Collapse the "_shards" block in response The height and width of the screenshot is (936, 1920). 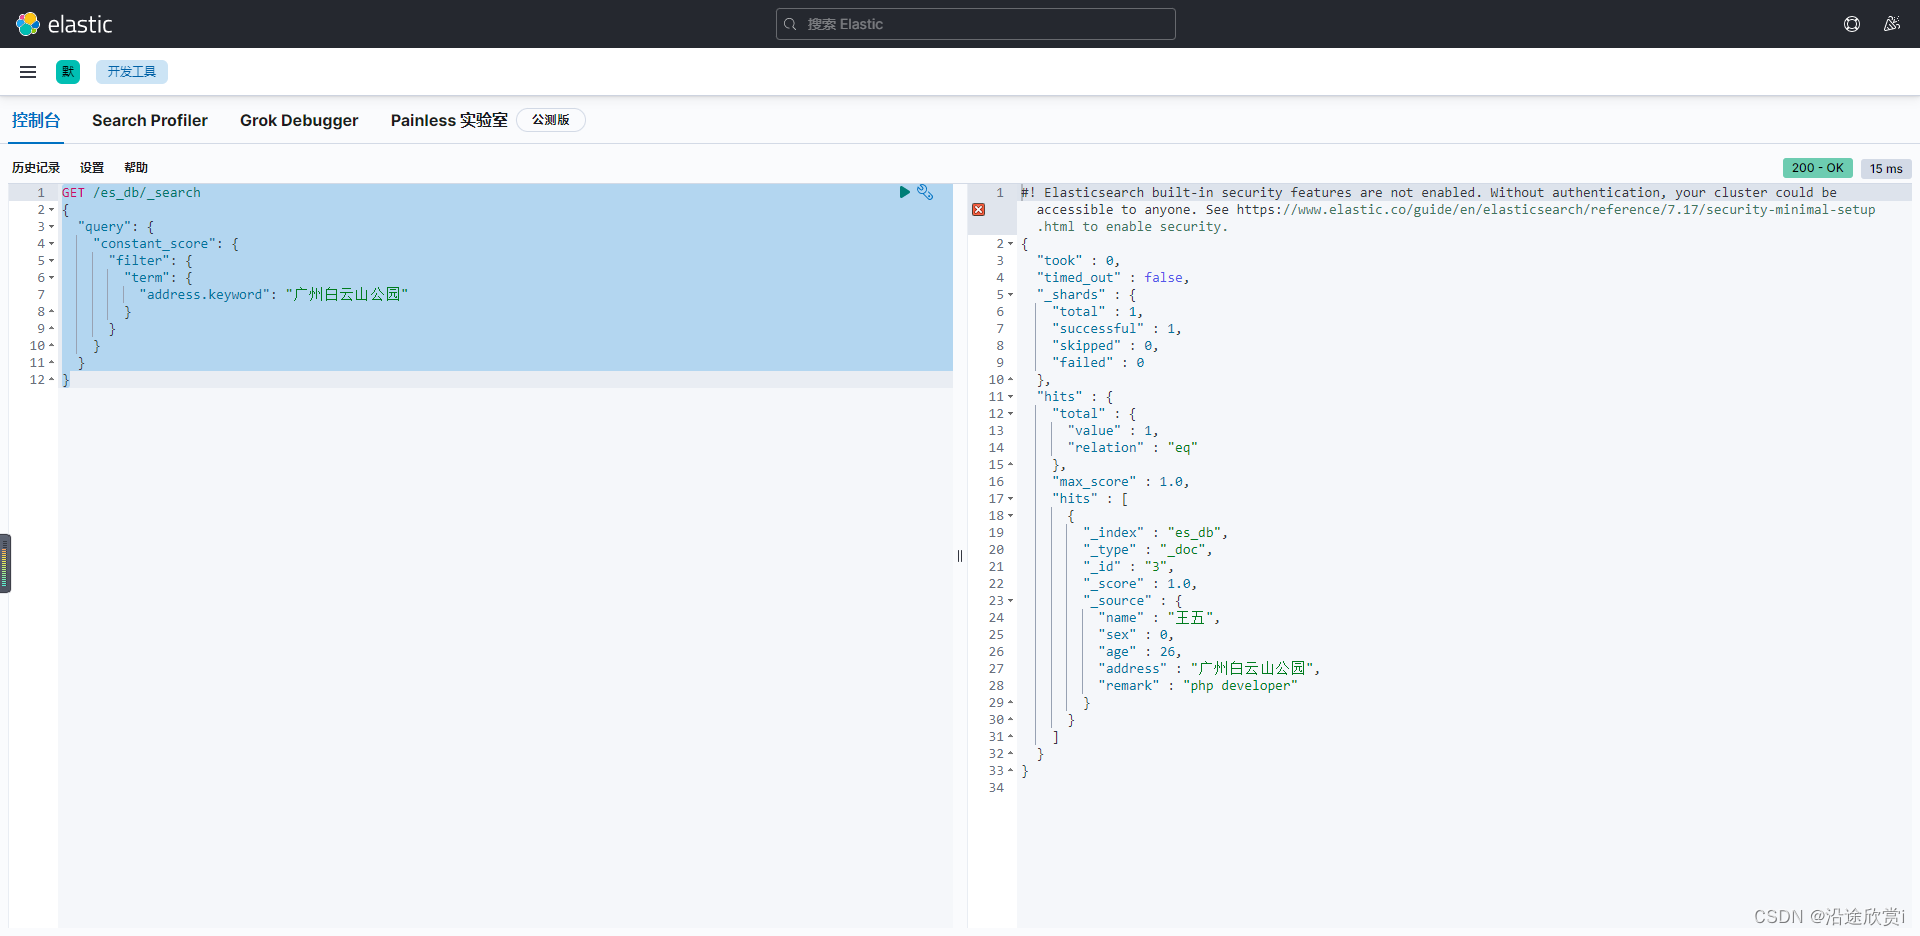[x=1010, y=295]
